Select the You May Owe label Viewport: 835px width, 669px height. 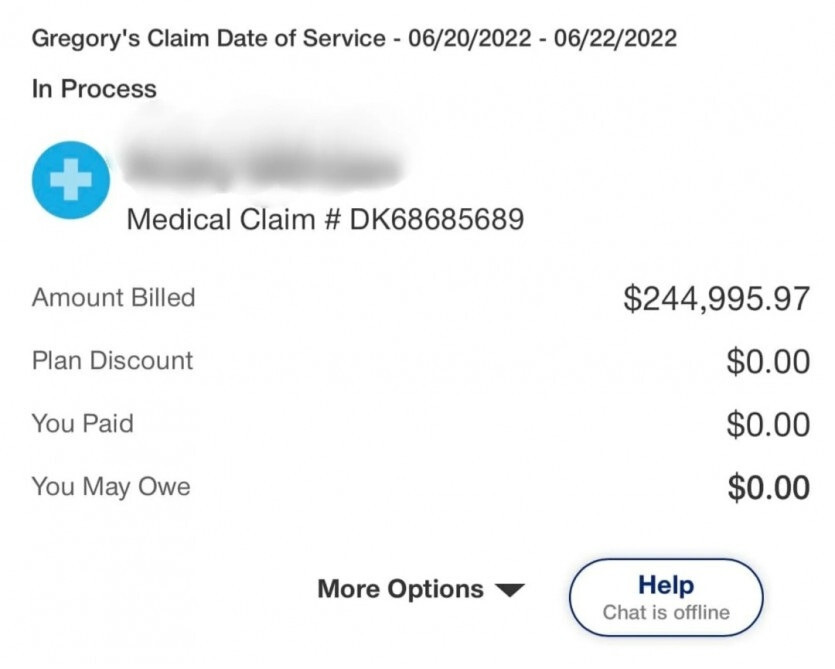pos(111,487)
